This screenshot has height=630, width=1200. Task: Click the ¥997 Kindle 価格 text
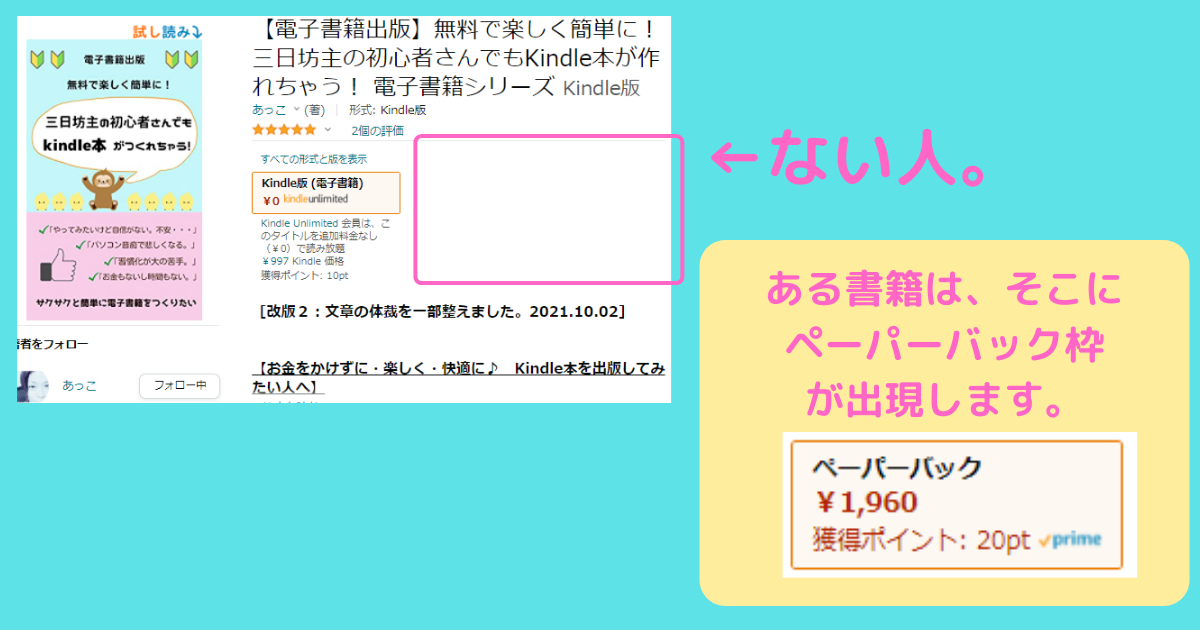tap(302, 261)
